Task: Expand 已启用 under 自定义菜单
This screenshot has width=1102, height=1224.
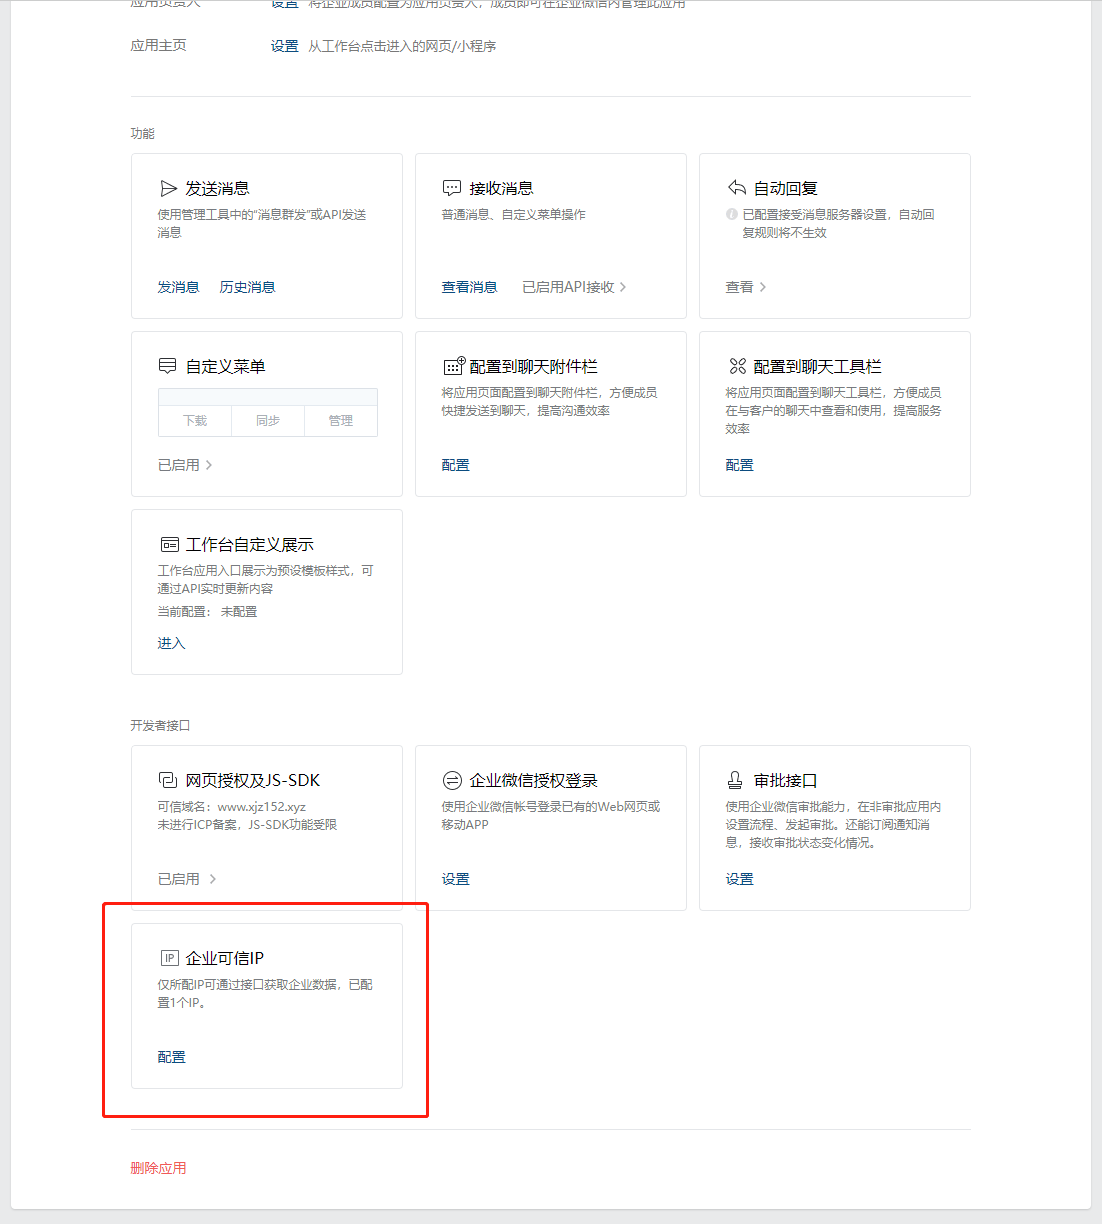Action: click(x=185, y=465)
